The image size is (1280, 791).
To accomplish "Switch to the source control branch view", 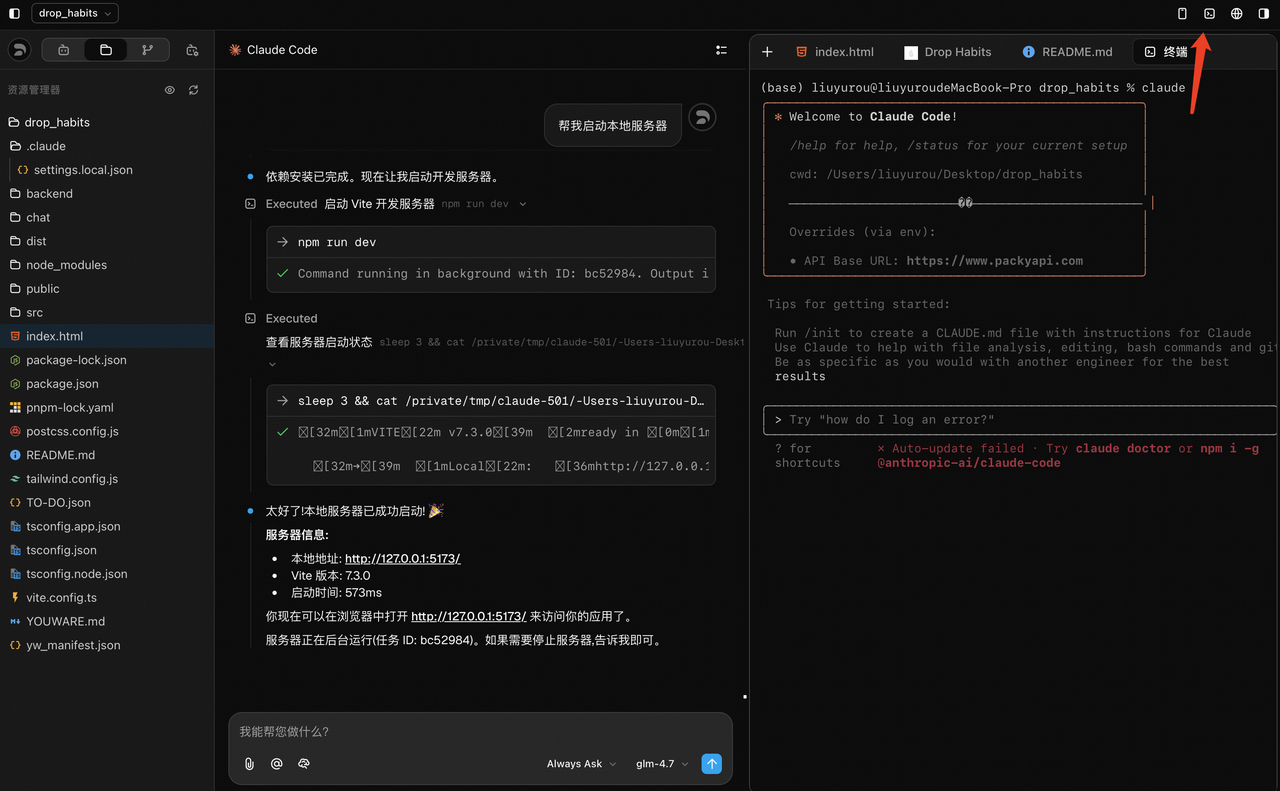I will click(148, 50).
